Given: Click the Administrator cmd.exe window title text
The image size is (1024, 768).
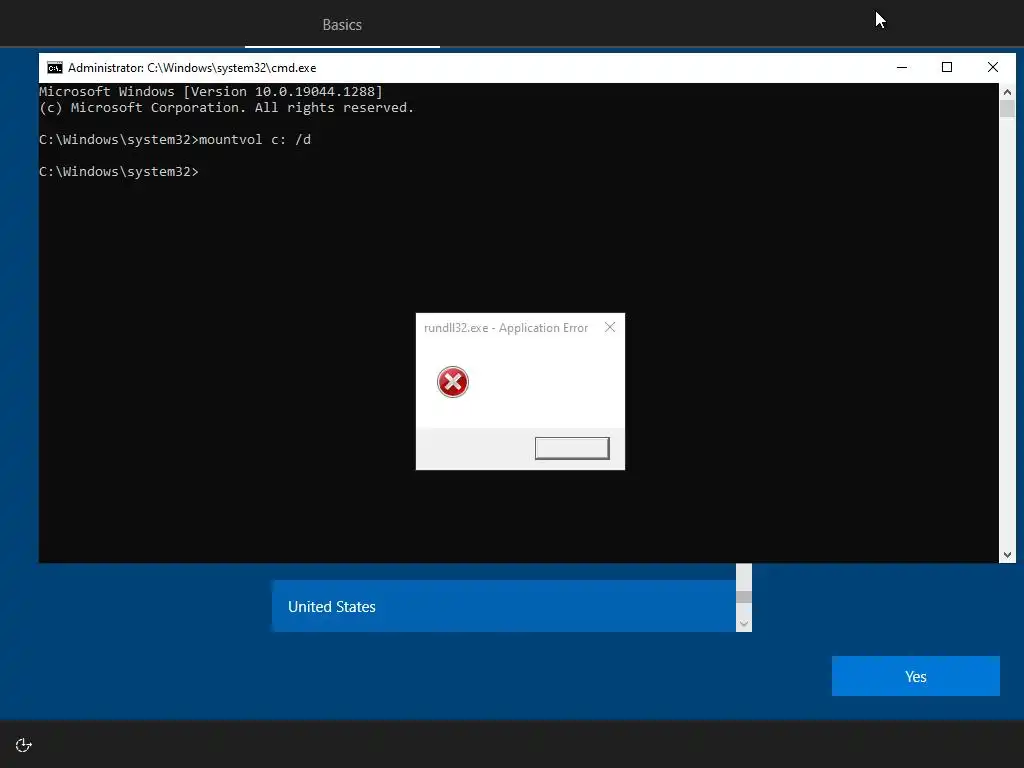Looking at the screenshot, I should [192, 68].
